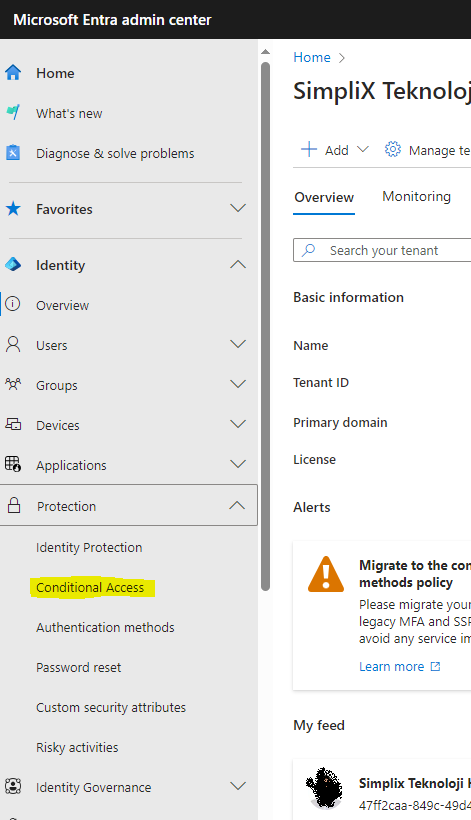Click the Applications grid icon
The height and width of the screenshot is (820, 471).
[x=13, y=464]
